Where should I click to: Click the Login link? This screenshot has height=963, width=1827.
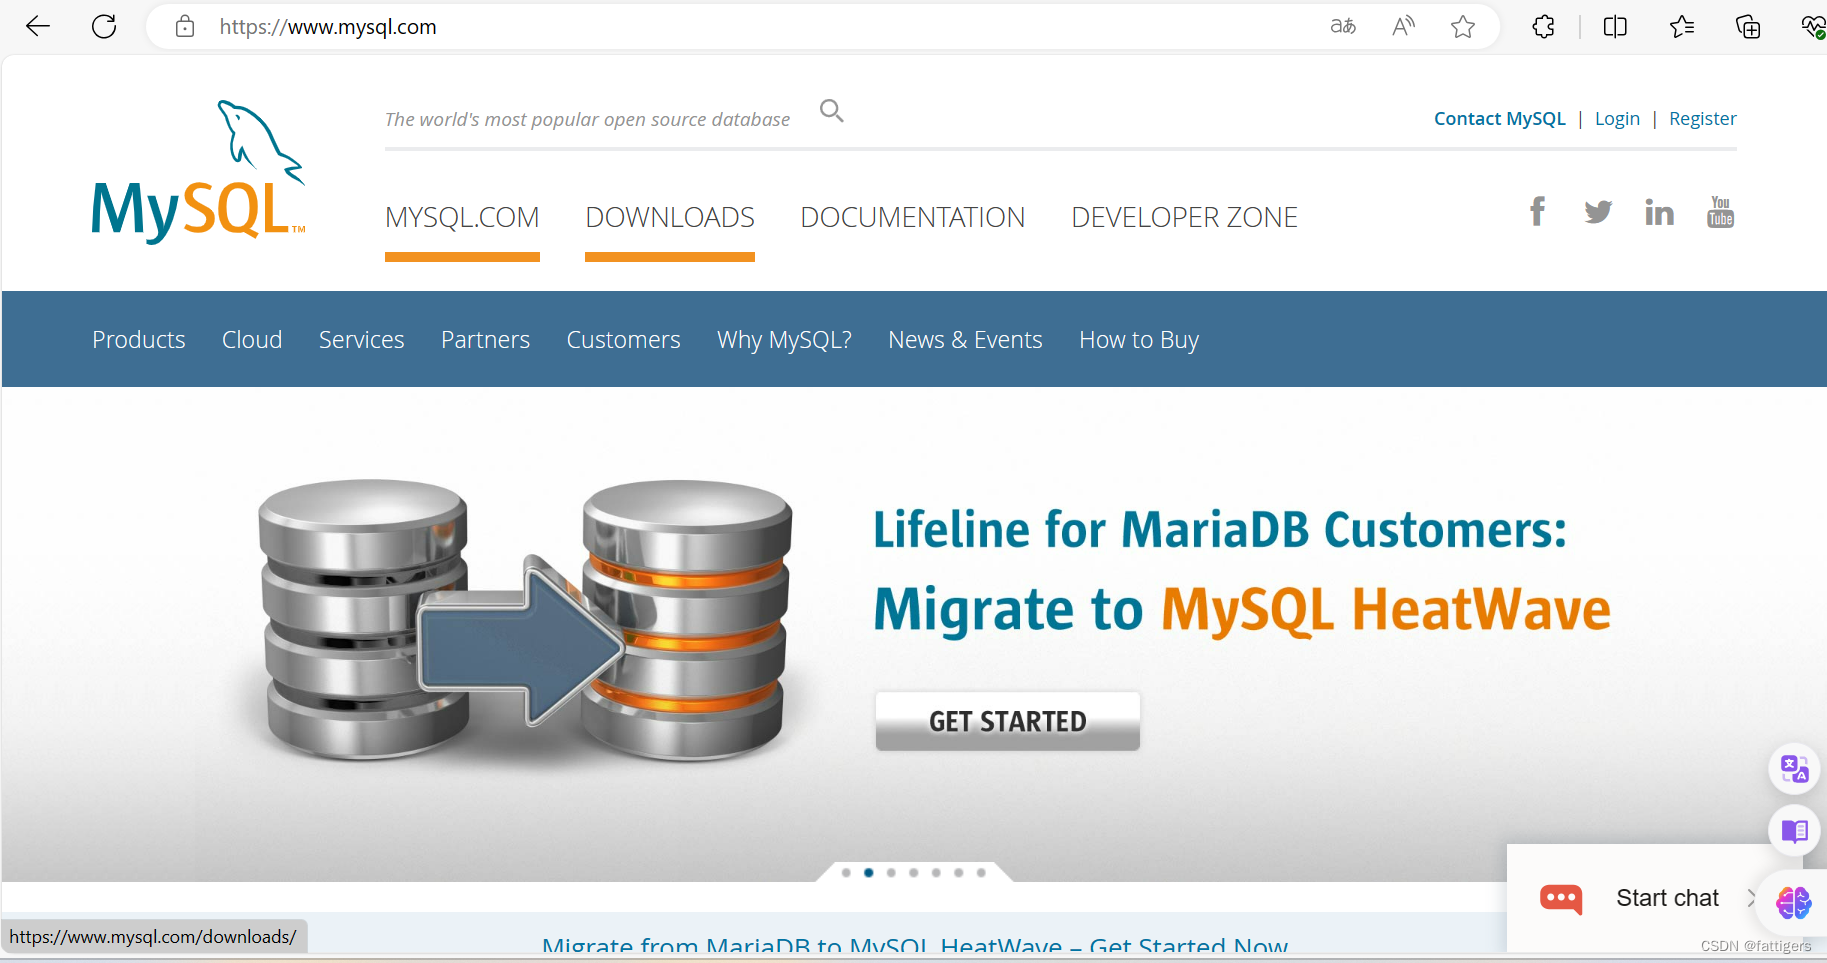click(1617, 118)
